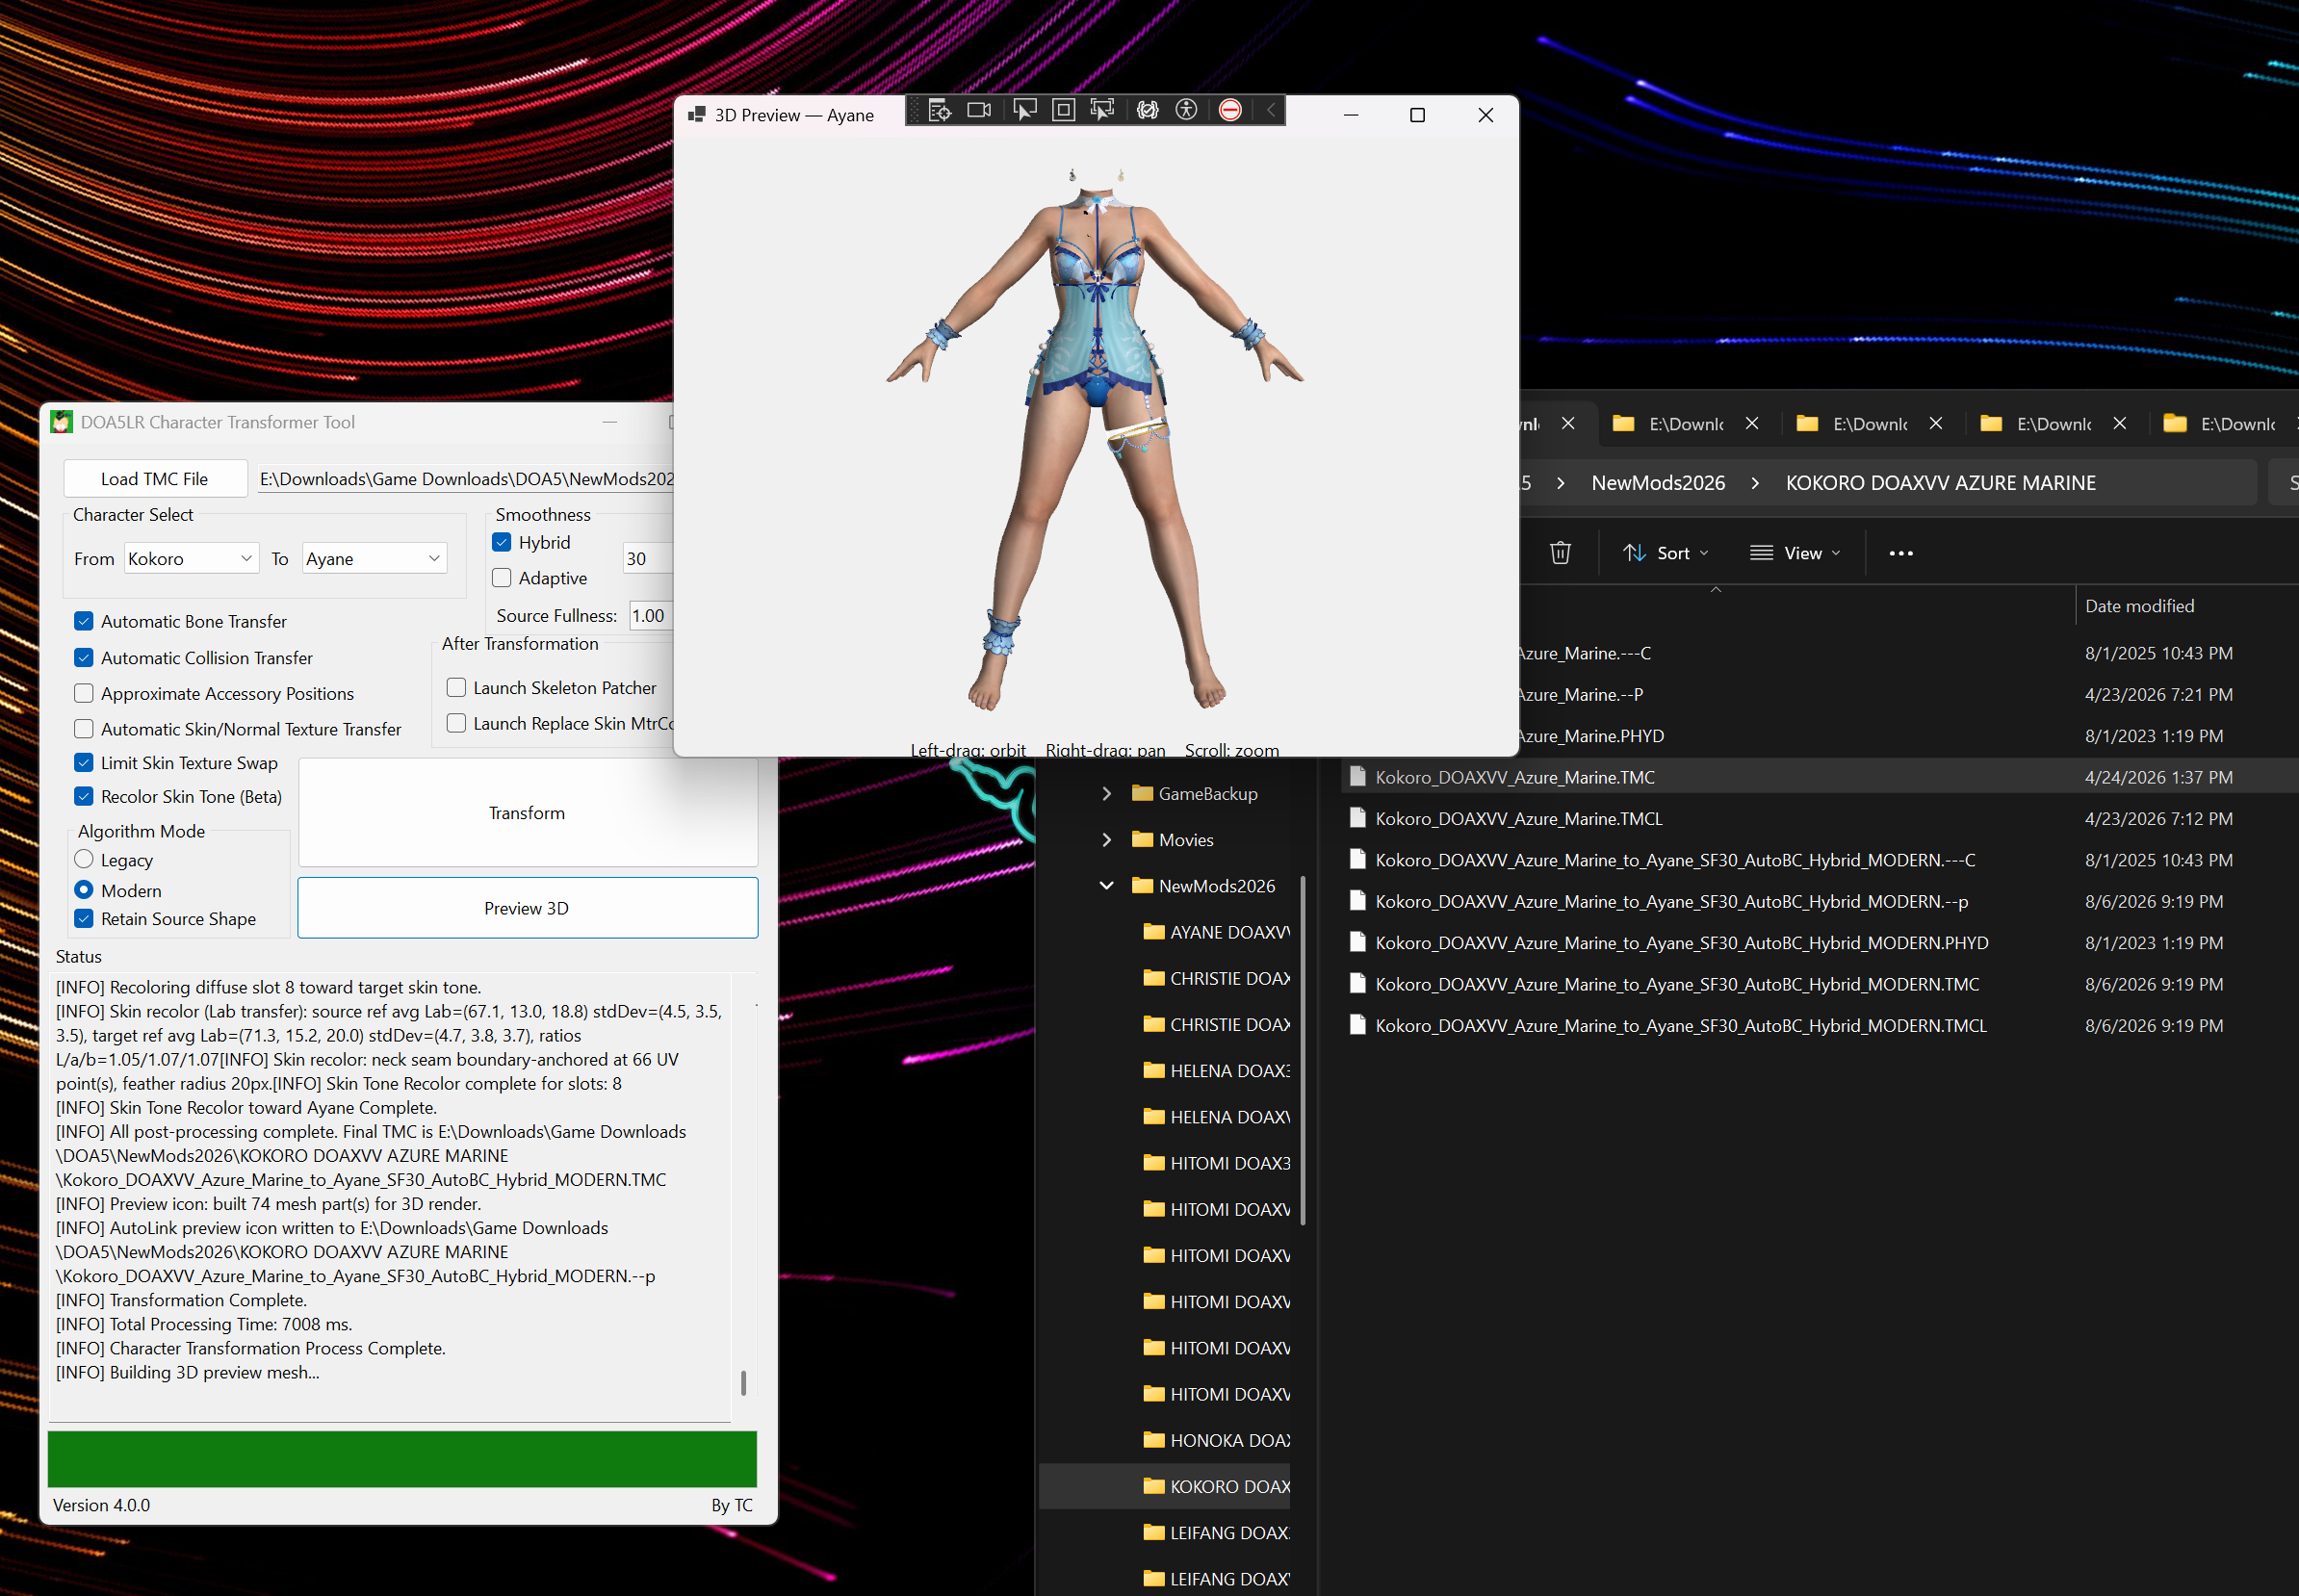Click the DOA5LR Character Transformer app icon

[x=62, y=422]
